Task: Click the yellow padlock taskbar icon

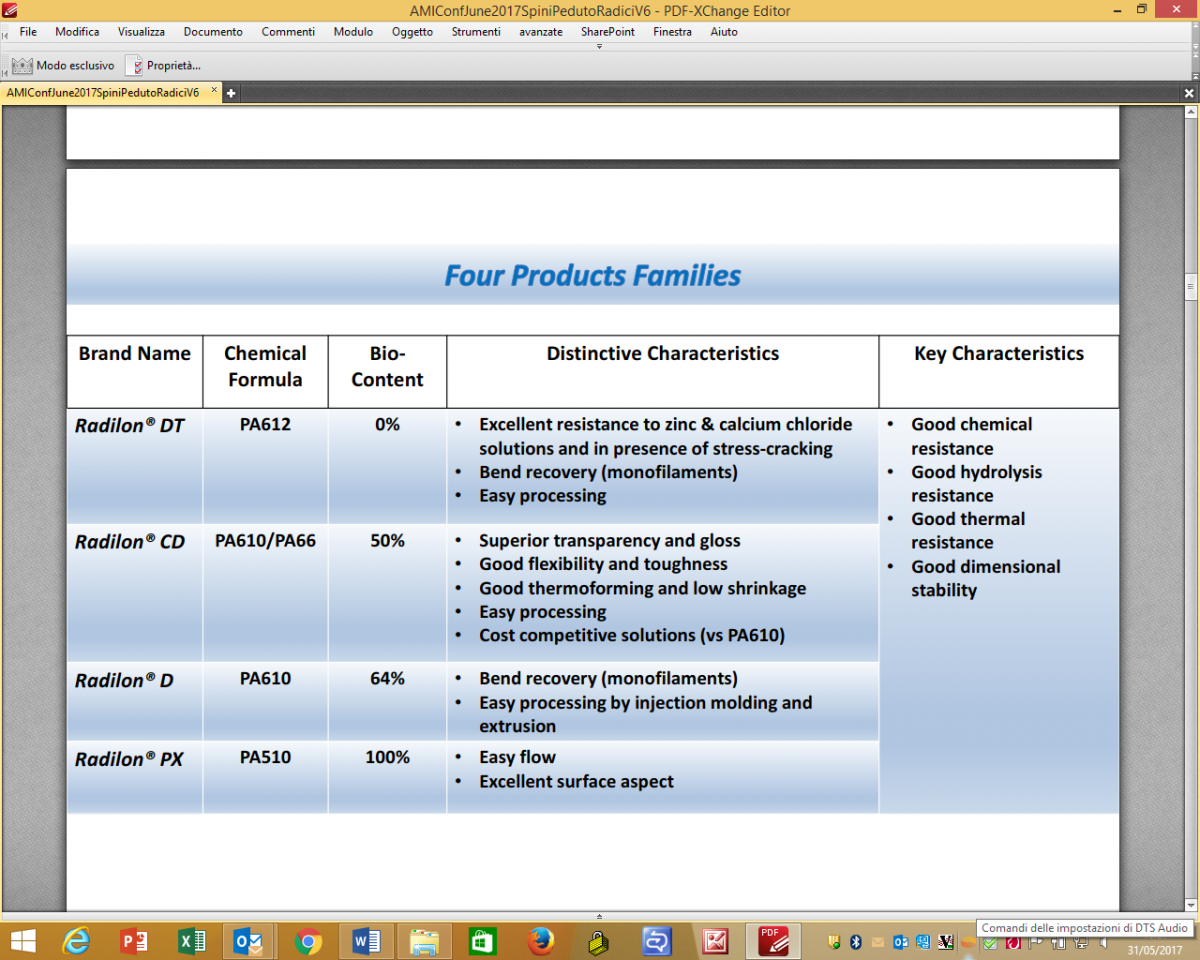Action: (x=598, y=941)
